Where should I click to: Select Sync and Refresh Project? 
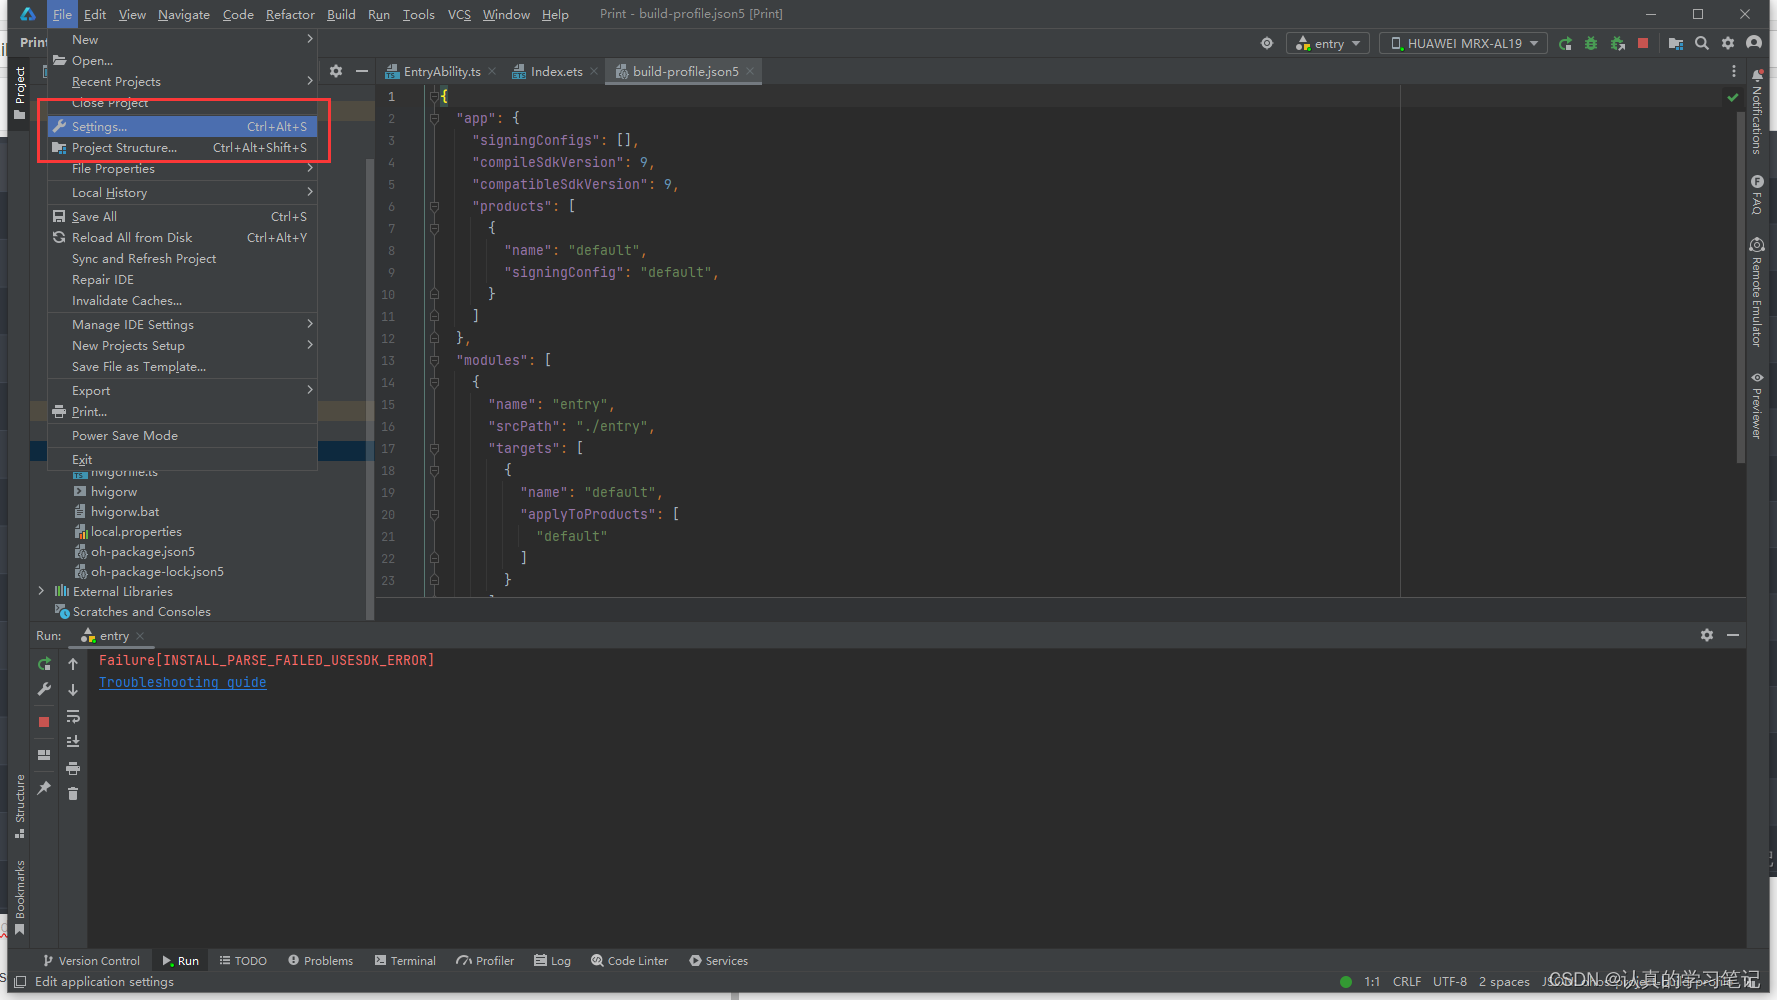(x=182, y=259)
